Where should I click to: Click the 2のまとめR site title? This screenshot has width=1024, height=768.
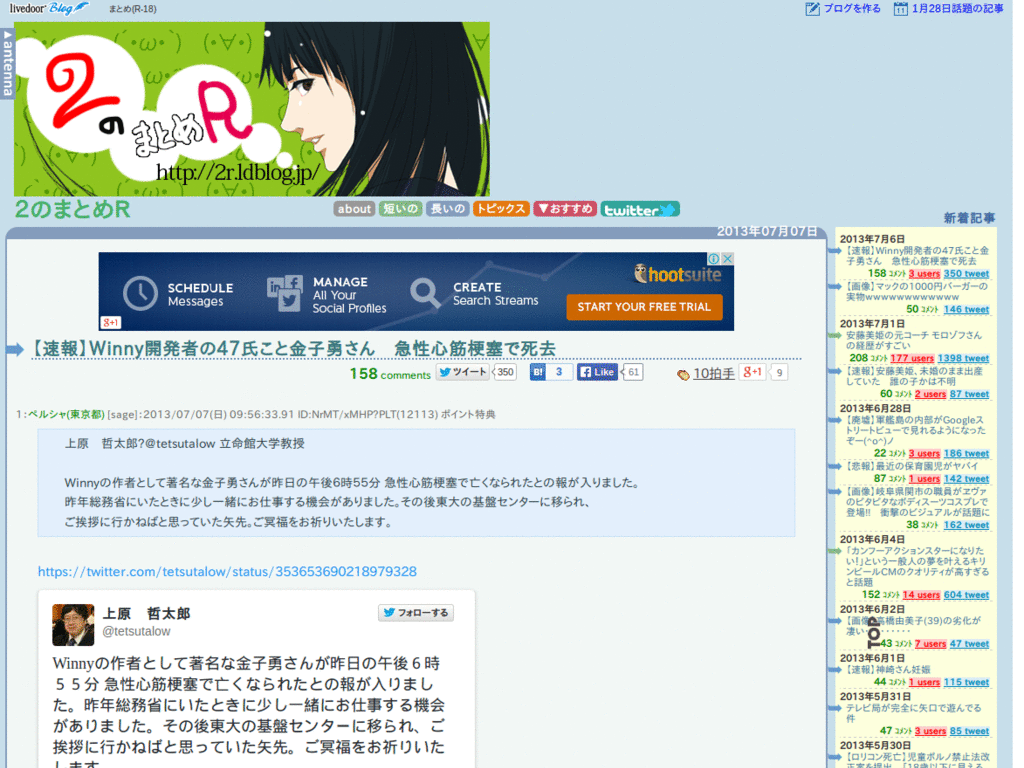pos(72,210)
